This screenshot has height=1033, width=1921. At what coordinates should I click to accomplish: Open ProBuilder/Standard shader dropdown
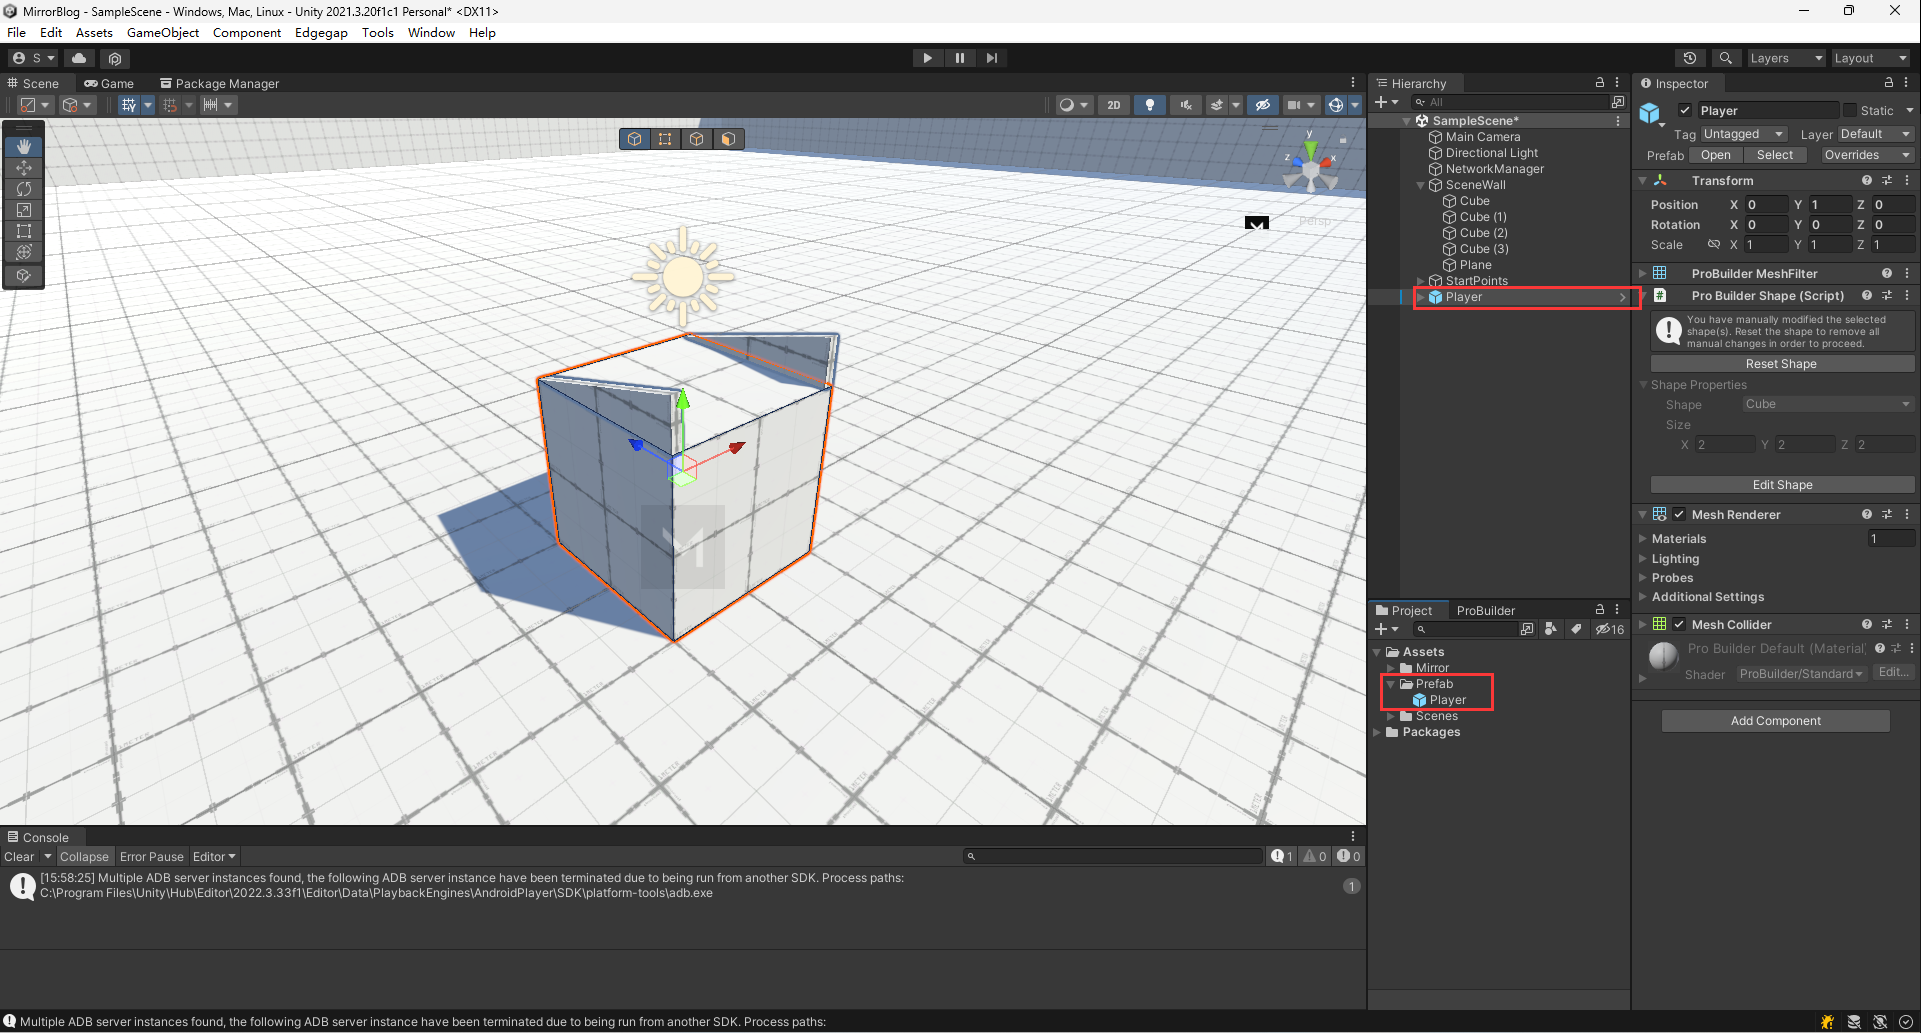tap(1801, 674)
